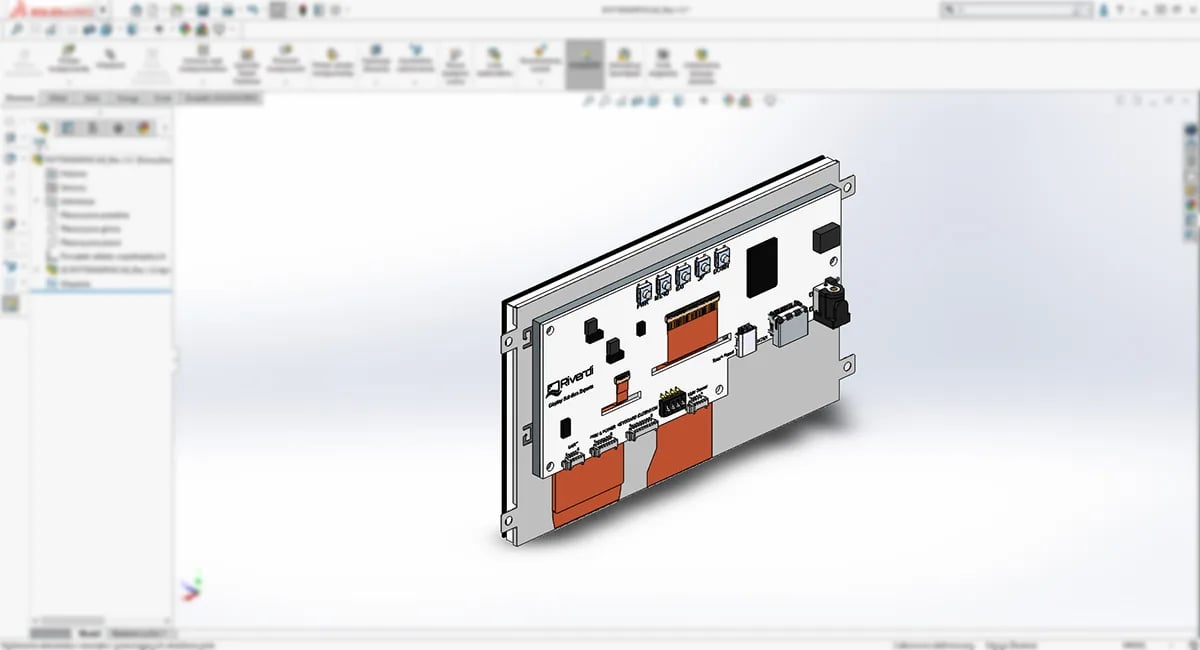This screenshot has width=1200, height=650.
Task: Click the Home icon in quick access toolbar
Action: point(135,9)
